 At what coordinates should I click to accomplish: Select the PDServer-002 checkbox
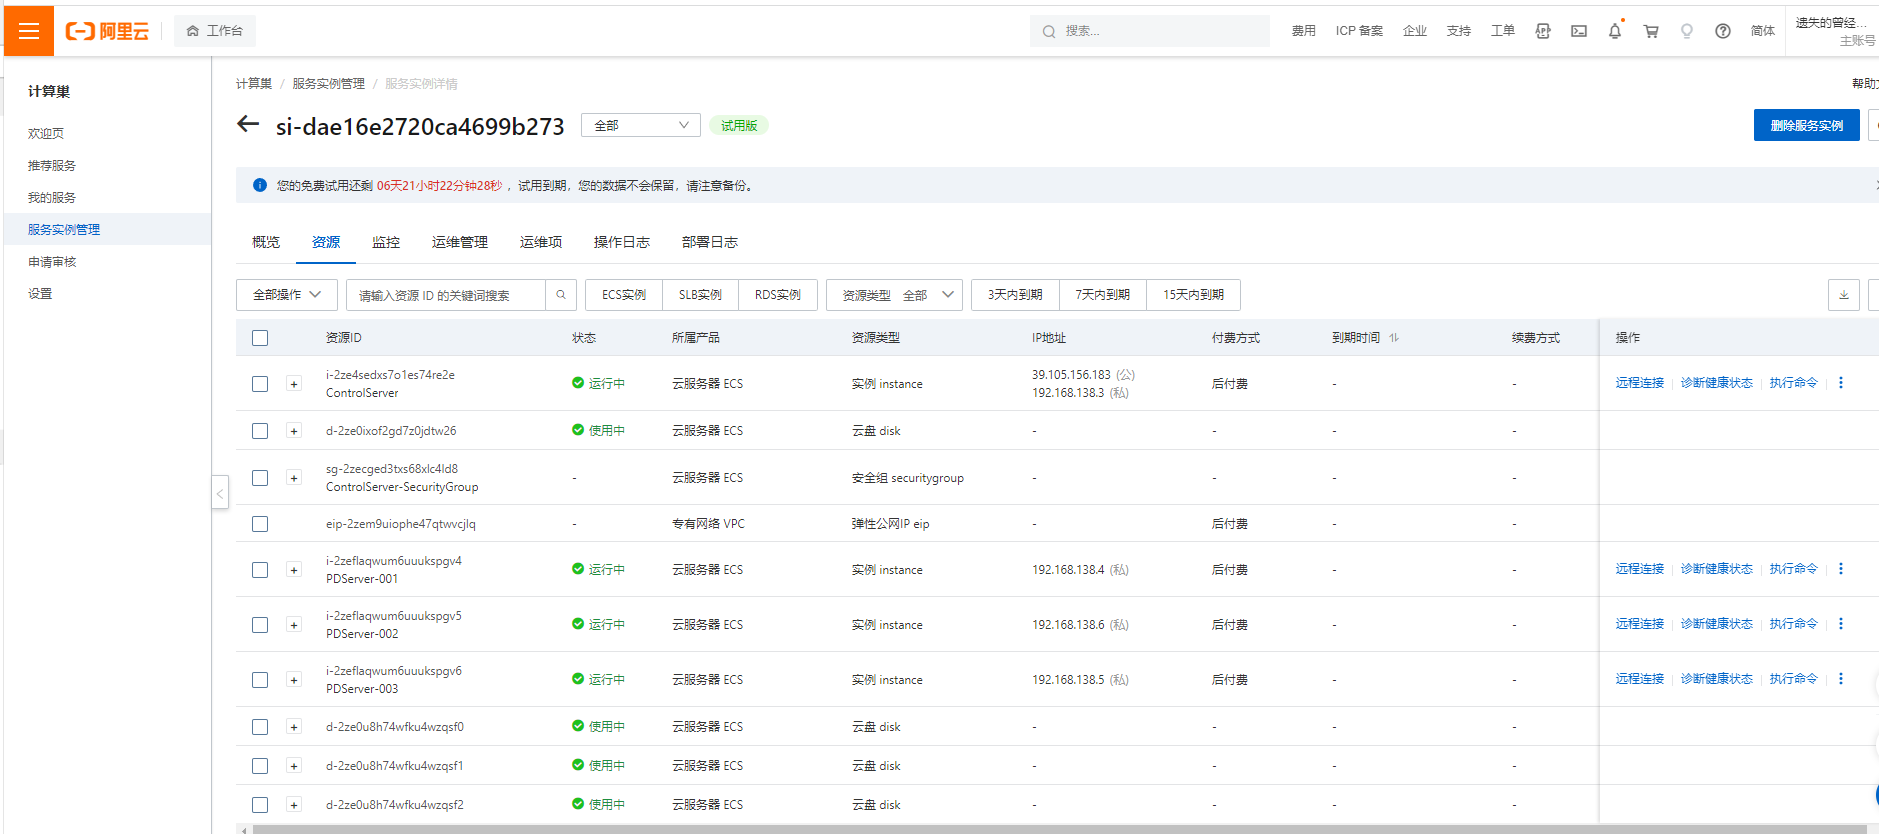pos(260,625)
